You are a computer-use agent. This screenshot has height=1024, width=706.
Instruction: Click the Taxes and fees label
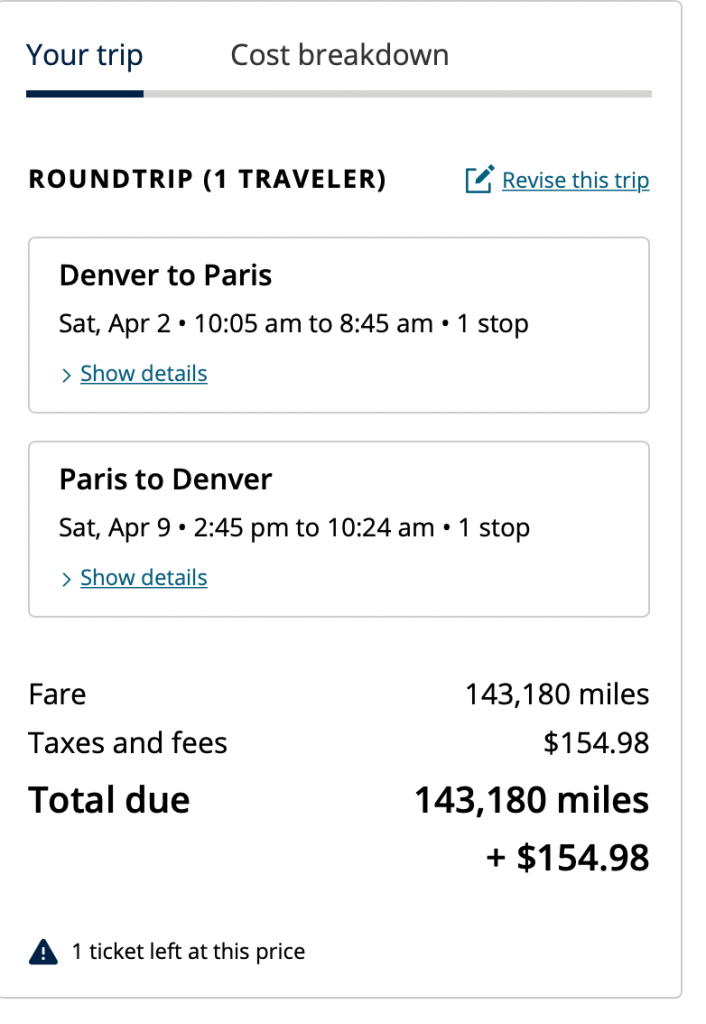click(128, 743)
